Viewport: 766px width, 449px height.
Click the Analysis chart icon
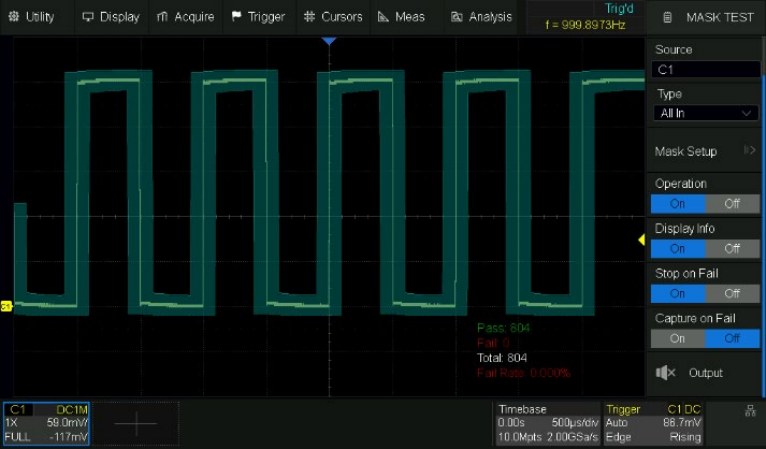(x=457, y=17)
